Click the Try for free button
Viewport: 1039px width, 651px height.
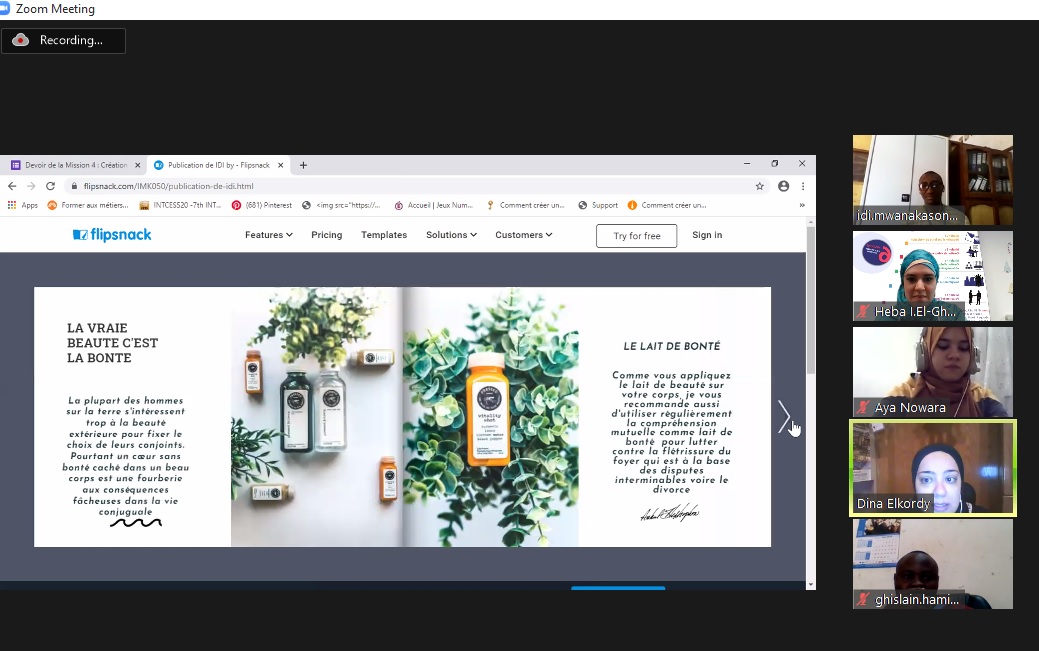tap(636, 236)
